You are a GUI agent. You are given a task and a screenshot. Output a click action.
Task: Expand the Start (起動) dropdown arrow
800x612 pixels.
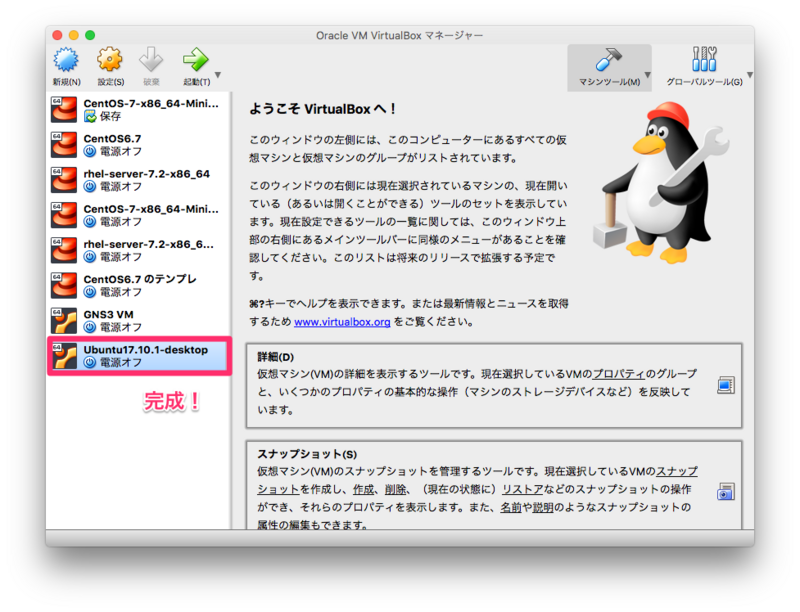(218, 75)
